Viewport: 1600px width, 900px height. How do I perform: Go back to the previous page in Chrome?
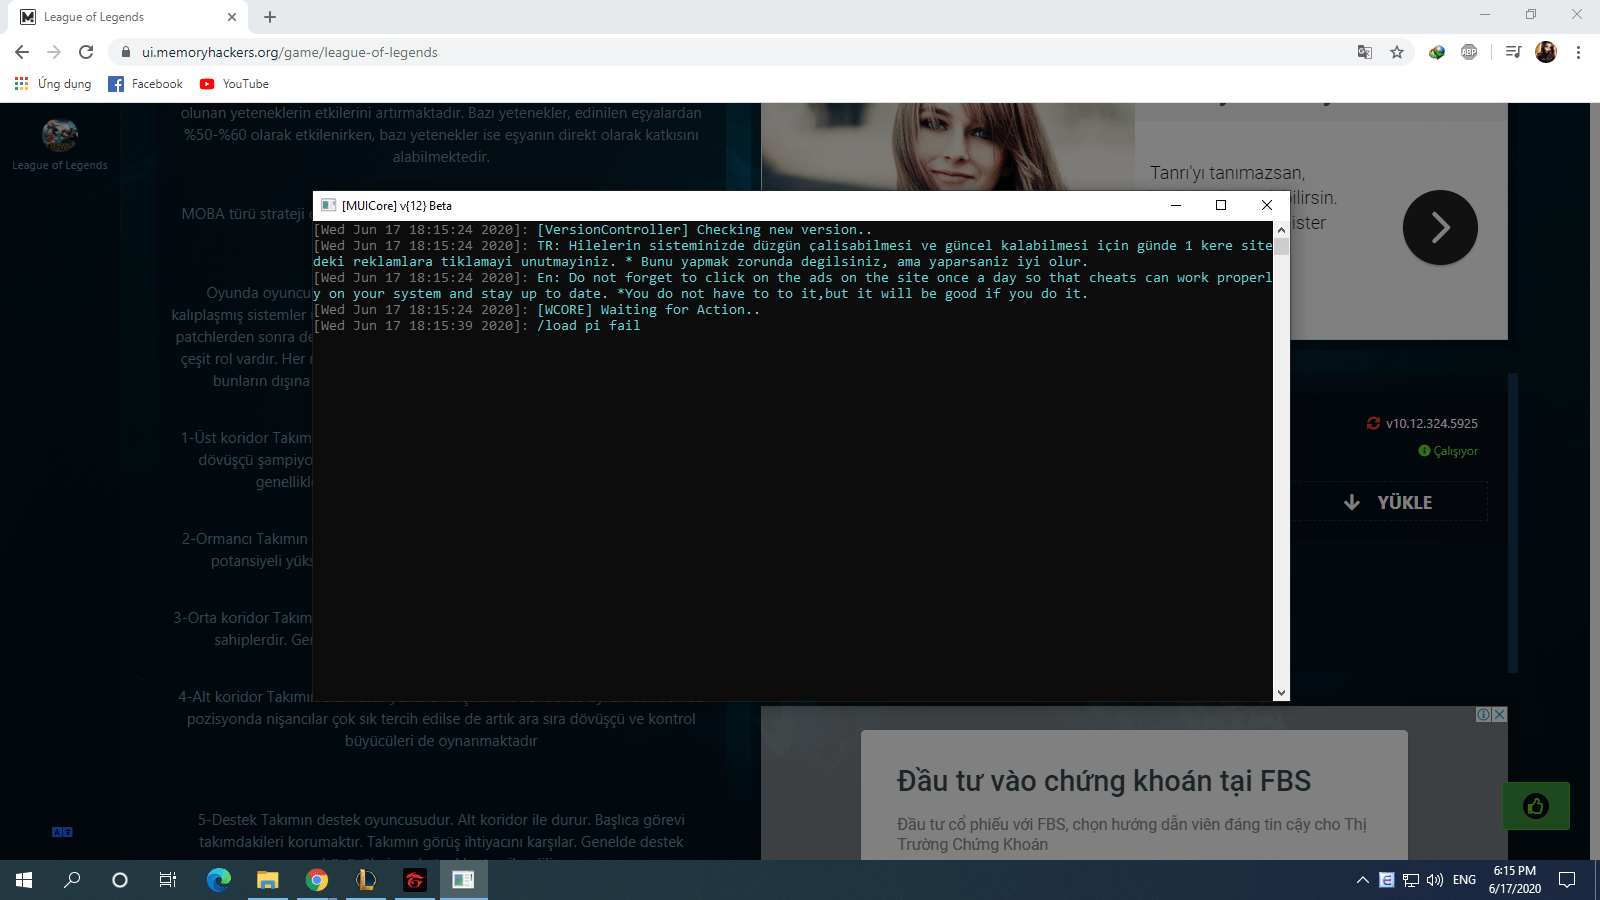point(22,52)
